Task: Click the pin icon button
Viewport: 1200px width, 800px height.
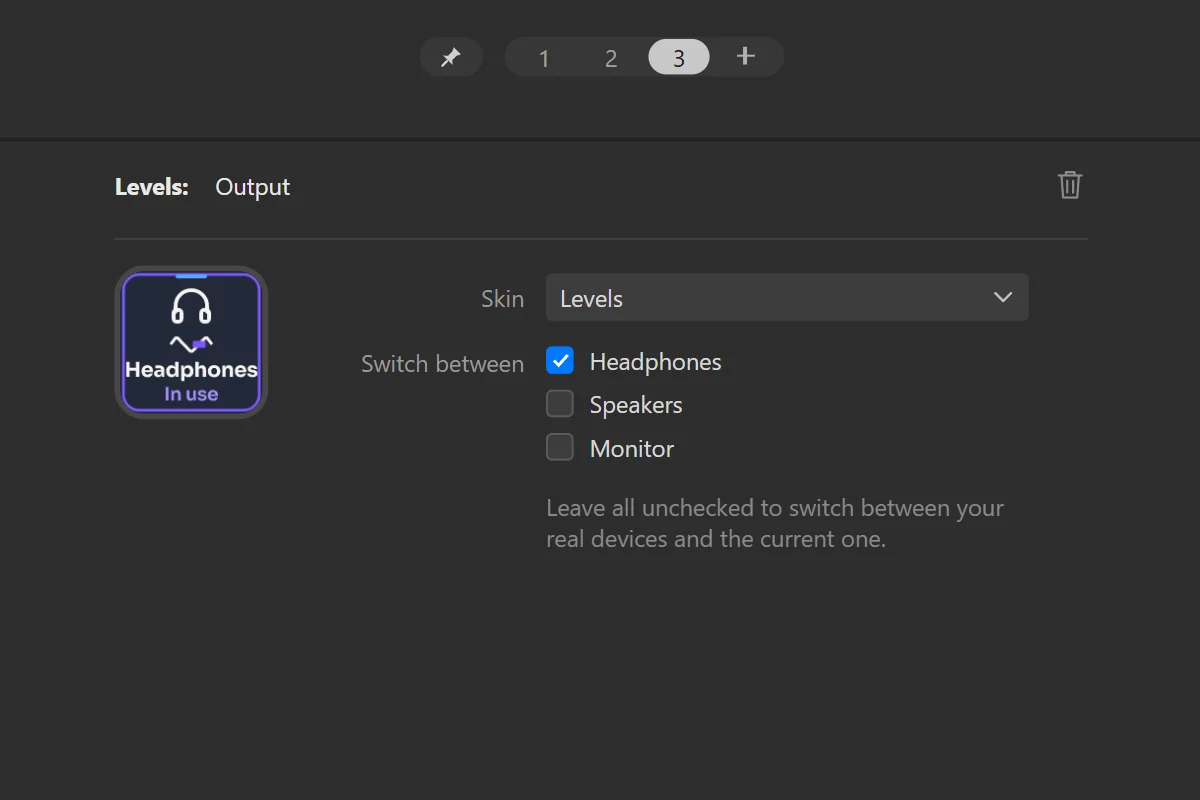Action: 451,57
